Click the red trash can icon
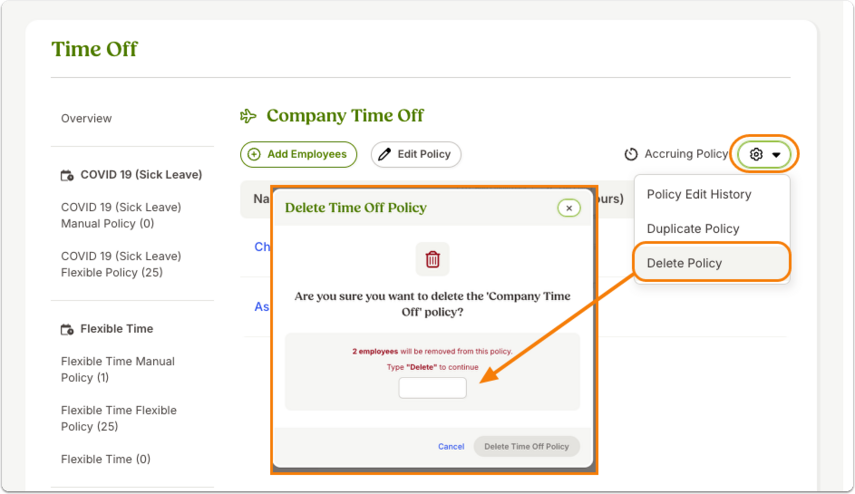 tap(432, 260)
